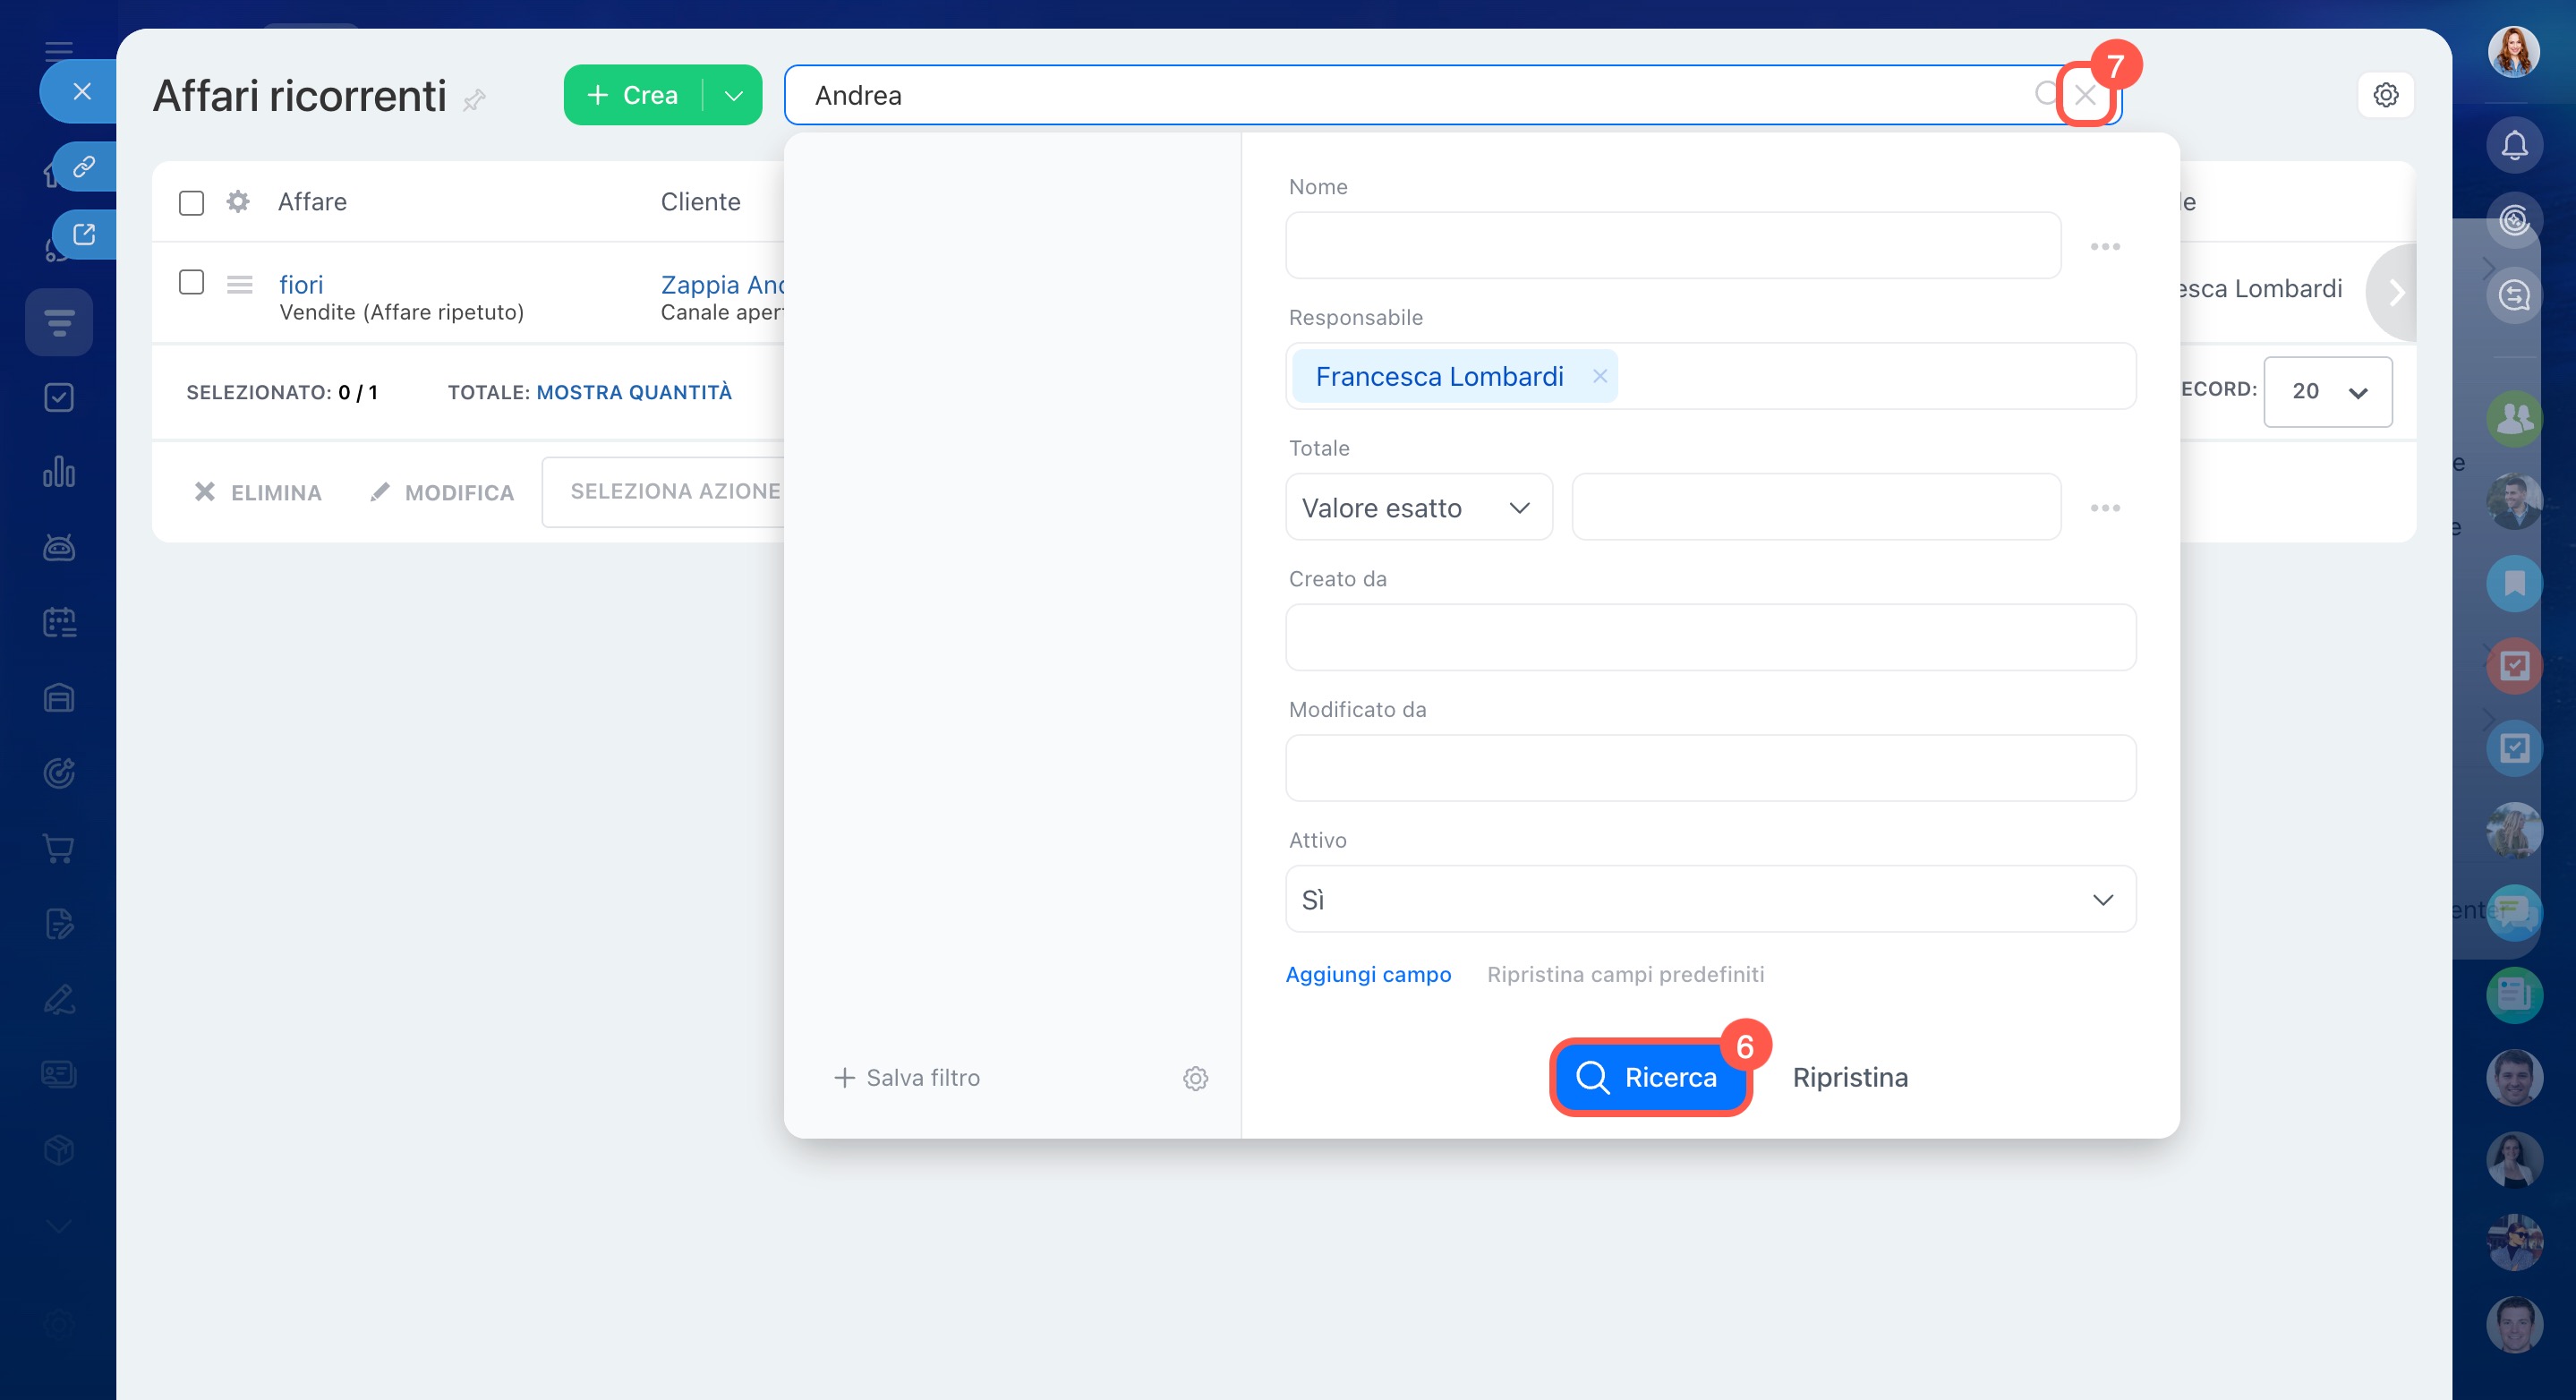Check the checkbox for the fiori row
The height and width of the screenshot is (1400, 2576).
[x=191, y=283]
